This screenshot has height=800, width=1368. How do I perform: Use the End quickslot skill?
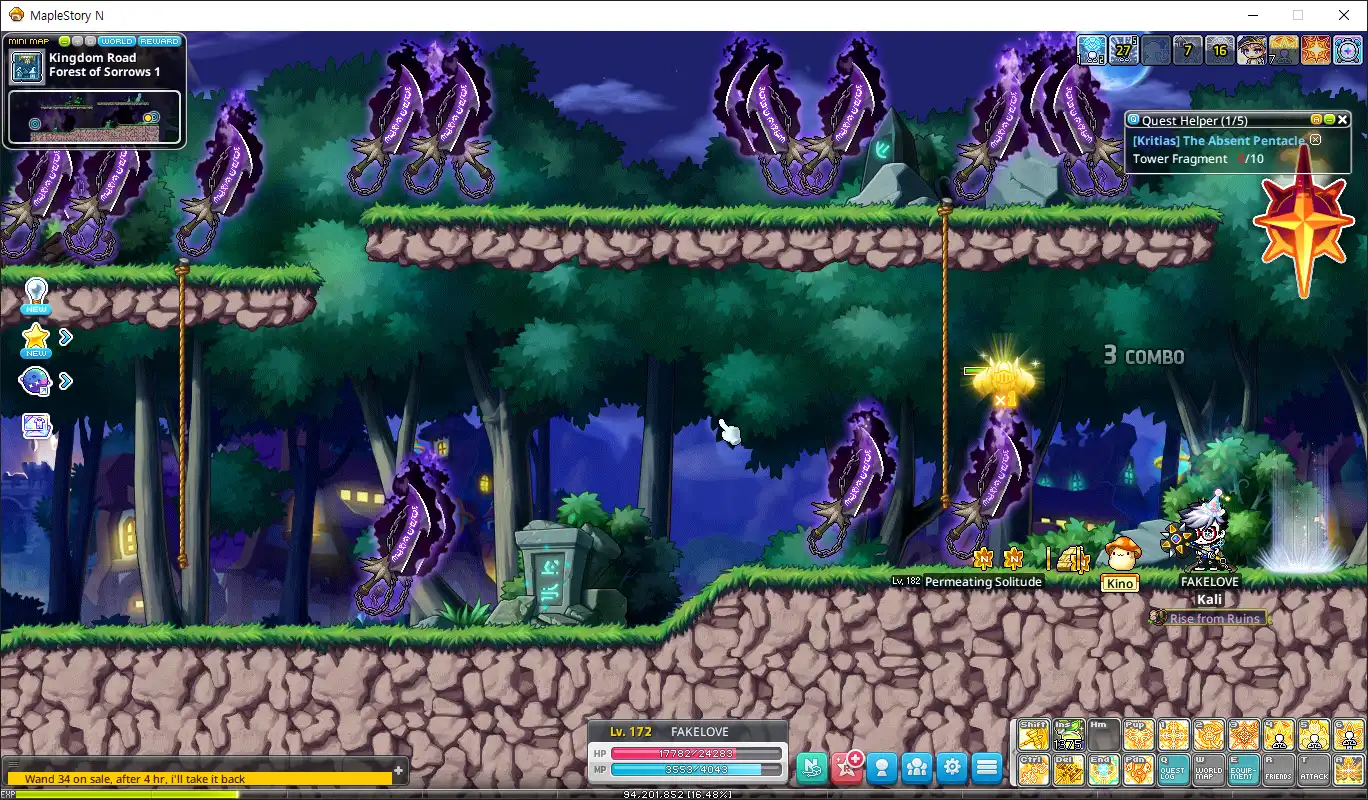click(1104, 770)
